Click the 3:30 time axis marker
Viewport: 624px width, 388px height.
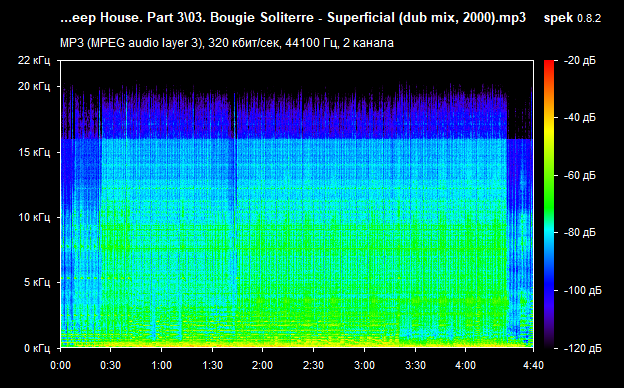[415, 365]
